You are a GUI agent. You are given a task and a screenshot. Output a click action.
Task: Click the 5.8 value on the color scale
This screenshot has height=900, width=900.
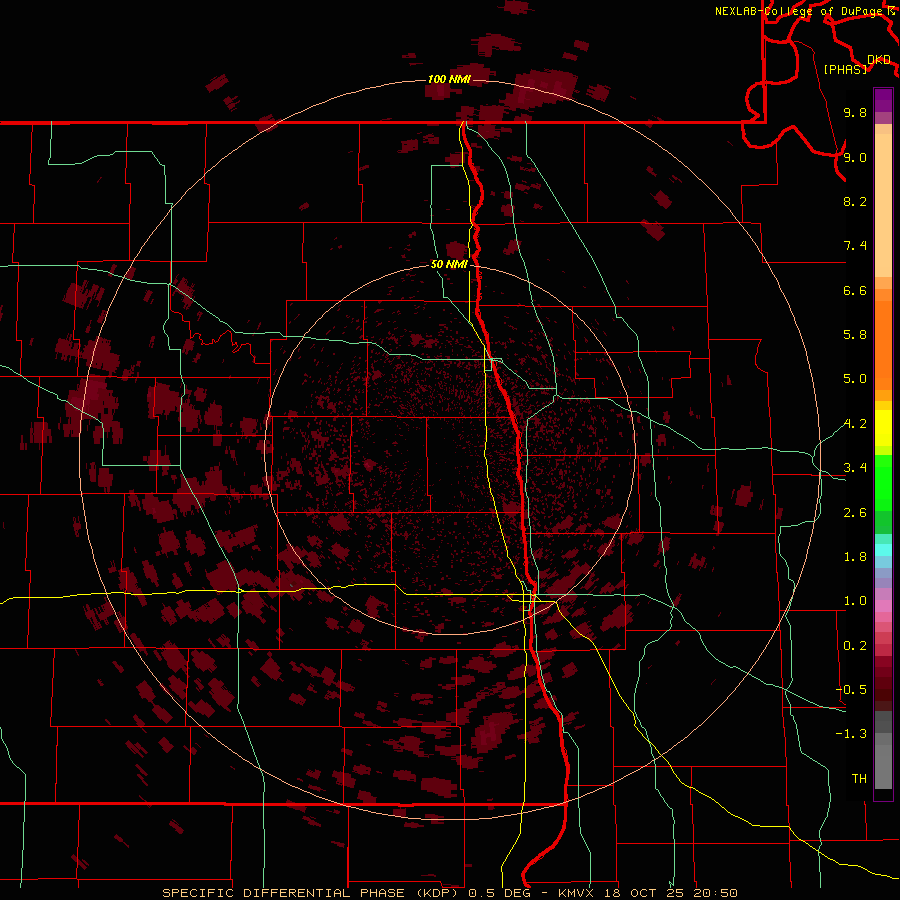(855, 335)
